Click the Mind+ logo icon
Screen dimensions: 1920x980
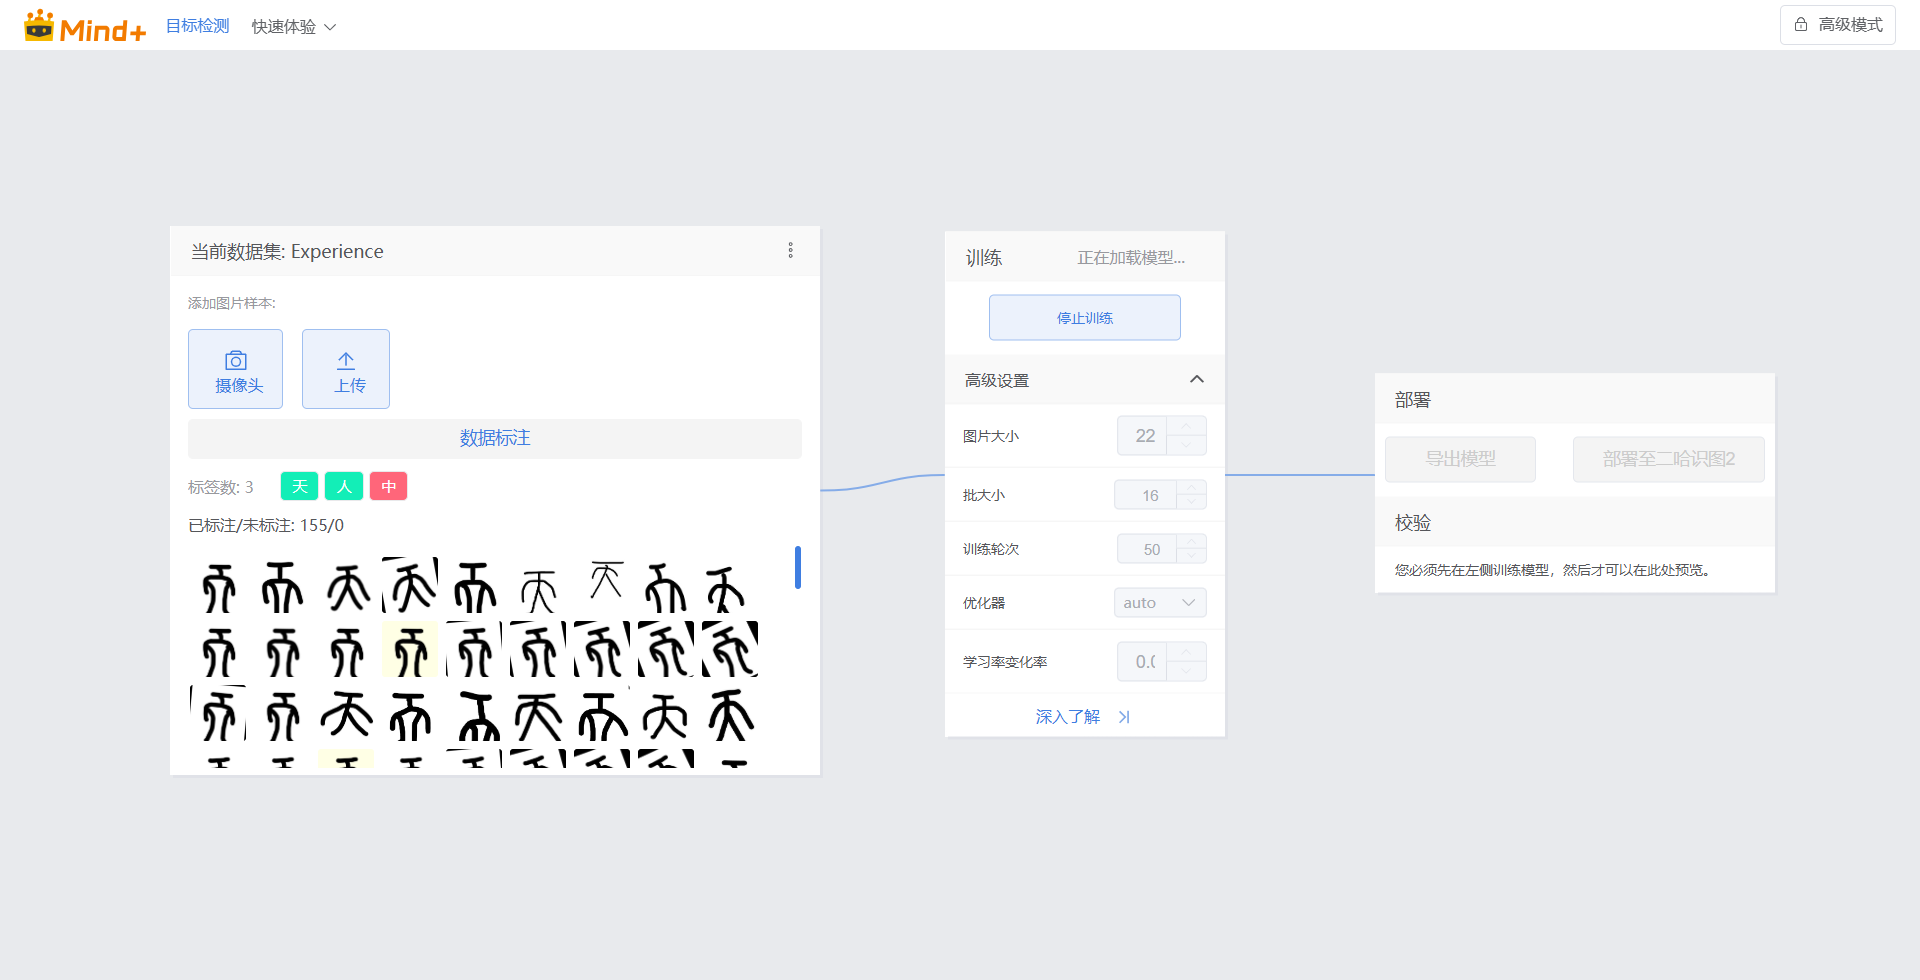click(x=39, y=26)
